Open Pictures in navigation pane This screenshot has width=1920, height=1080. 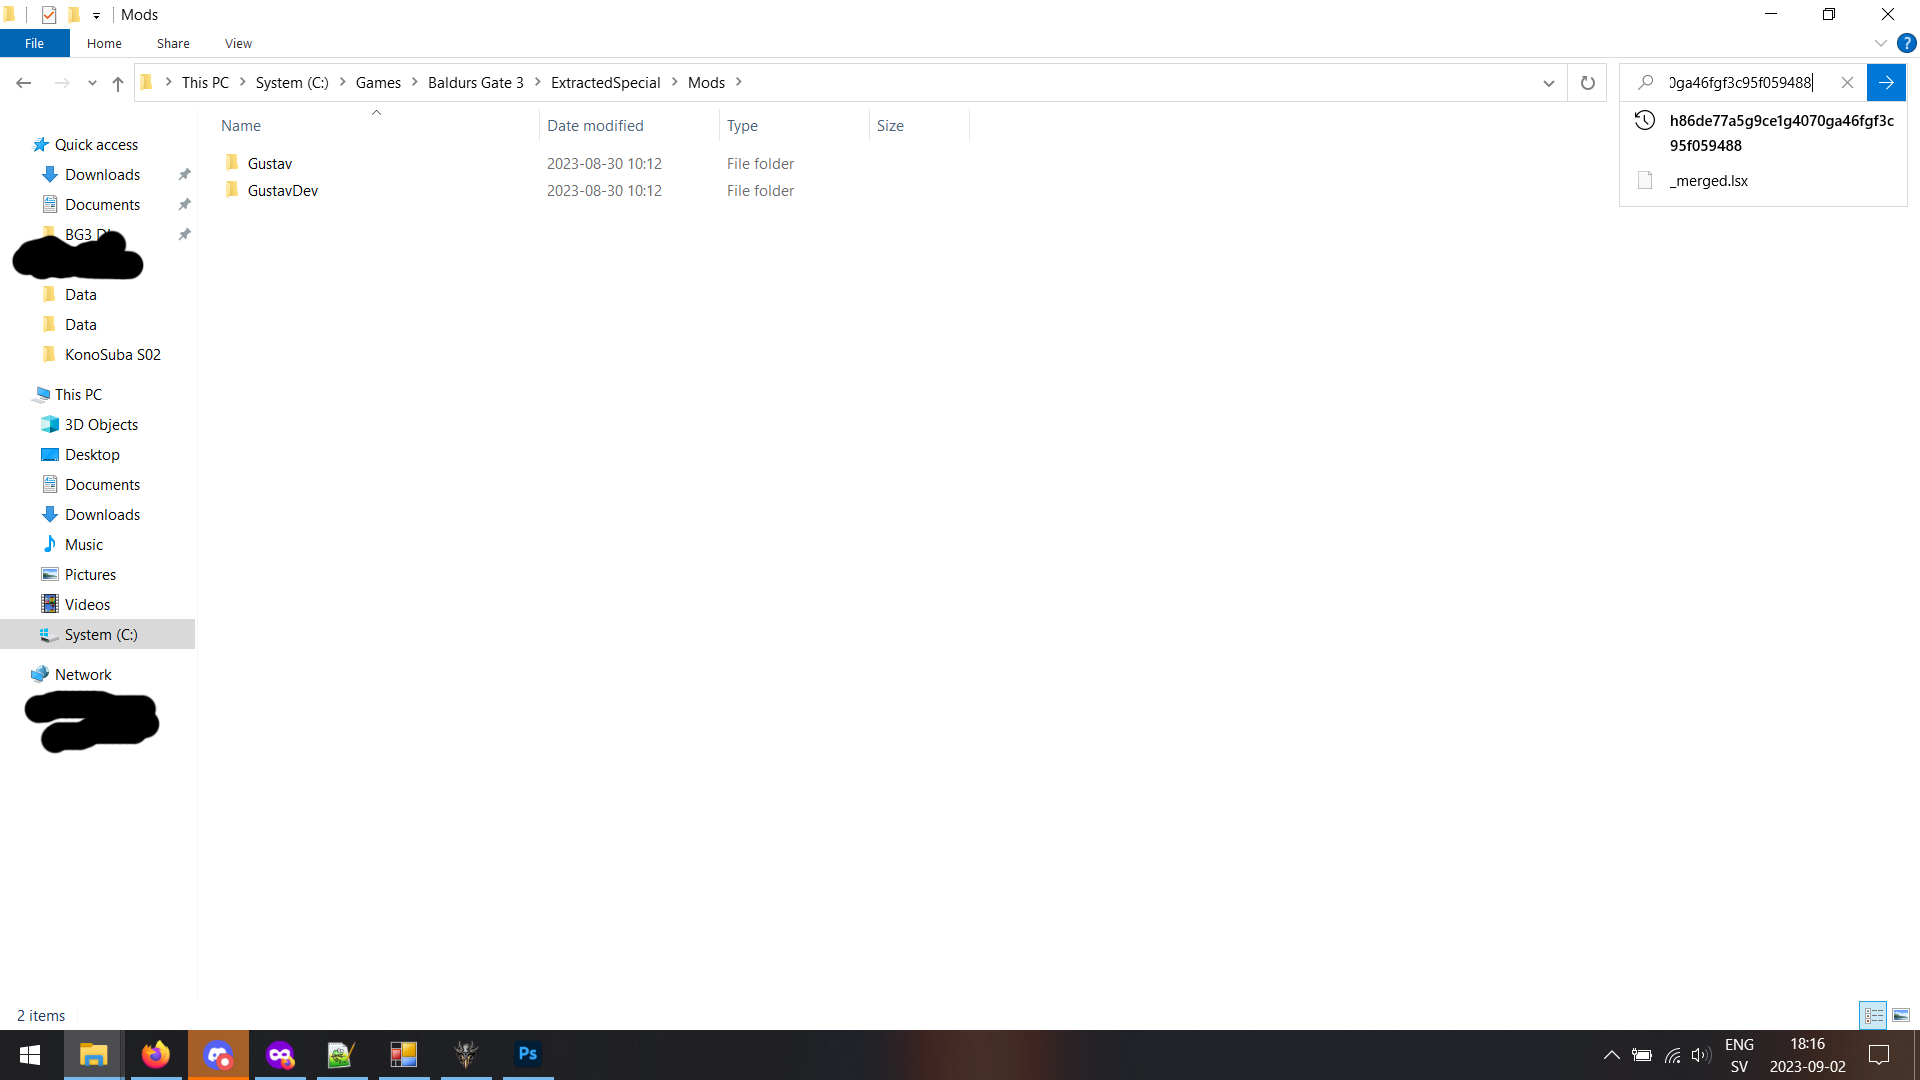click(90, 575)
